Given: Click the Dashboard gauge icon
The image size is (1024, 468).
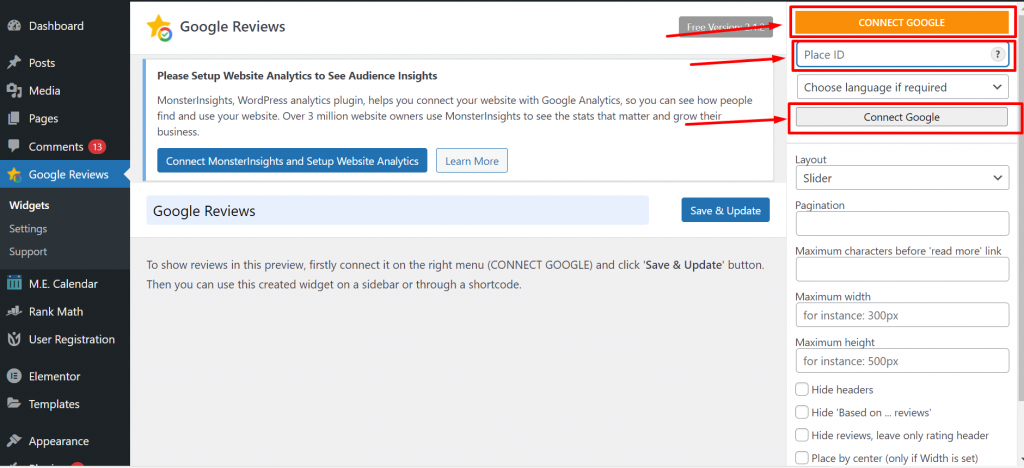Looking at the screenshot, I should pyautogui.click(x=14, y=26).
